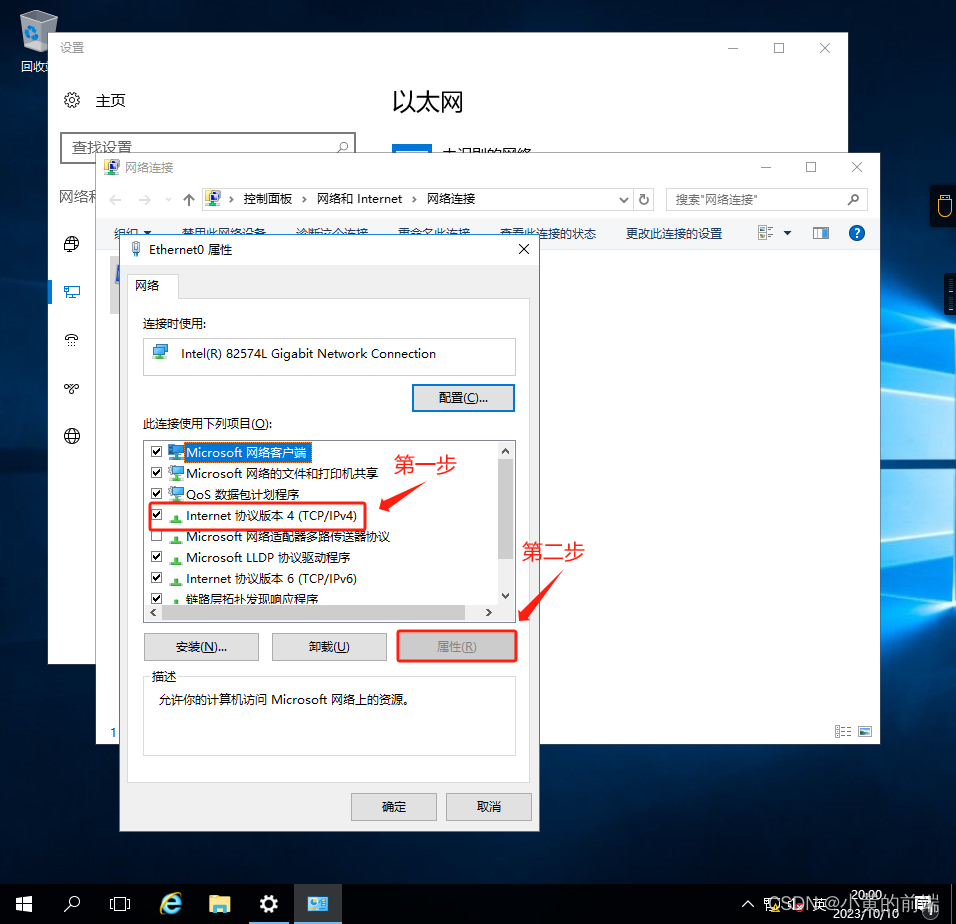Select Microsoft LLDP 协议驱动程序 list row
The height and width of the screenshot is (924, 956).
click(x=268, y=557)
